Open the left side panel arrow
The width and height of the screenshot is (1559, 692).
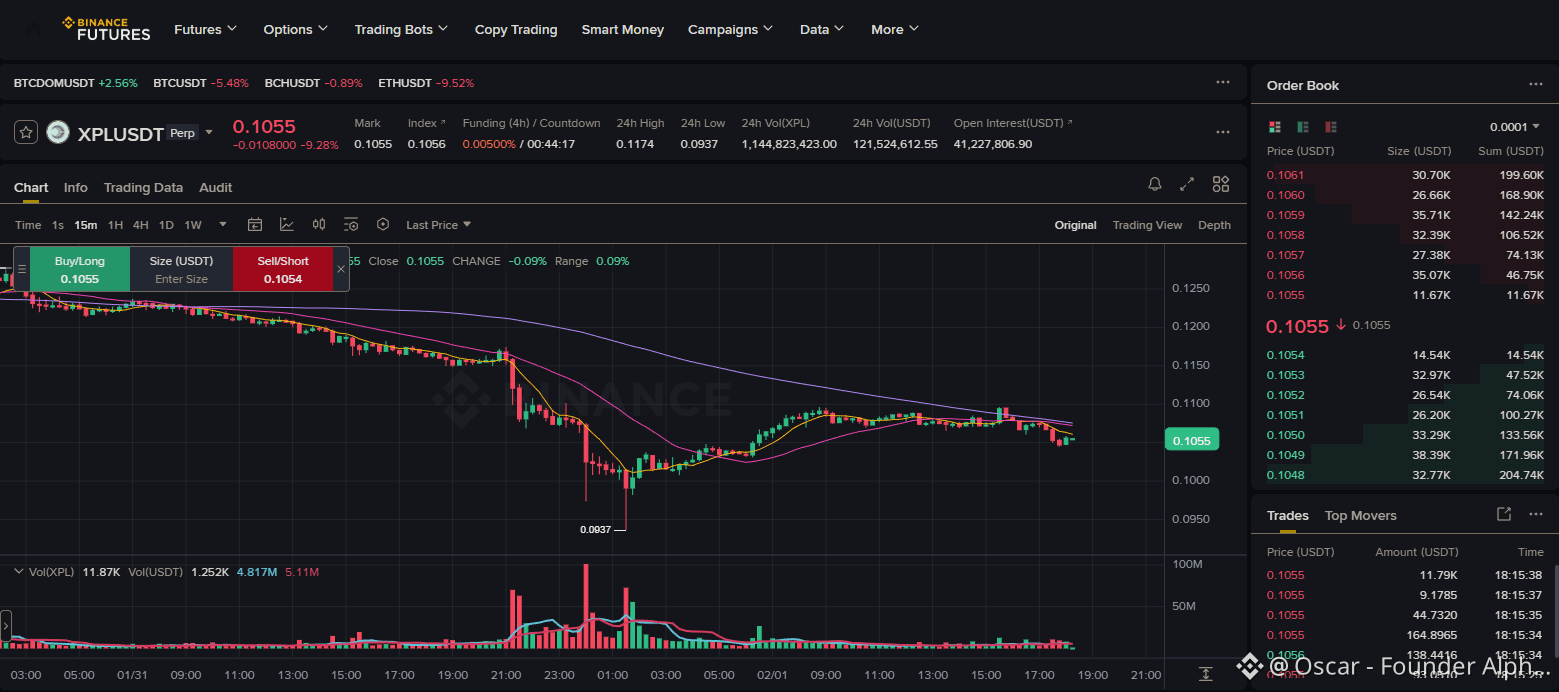[6, 627]
